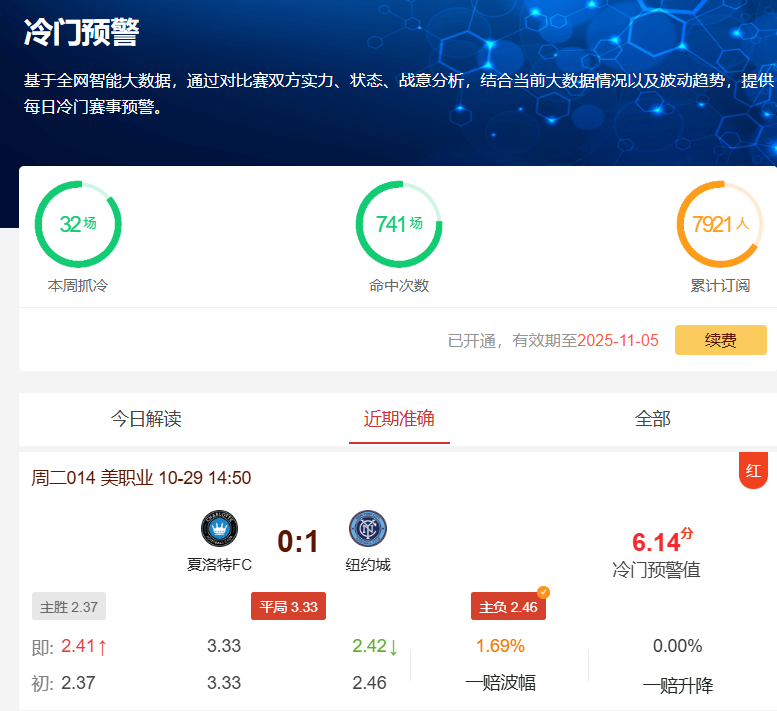Click the red 红 result badge
The image size is (777, 711).
(x=753, y=470)
